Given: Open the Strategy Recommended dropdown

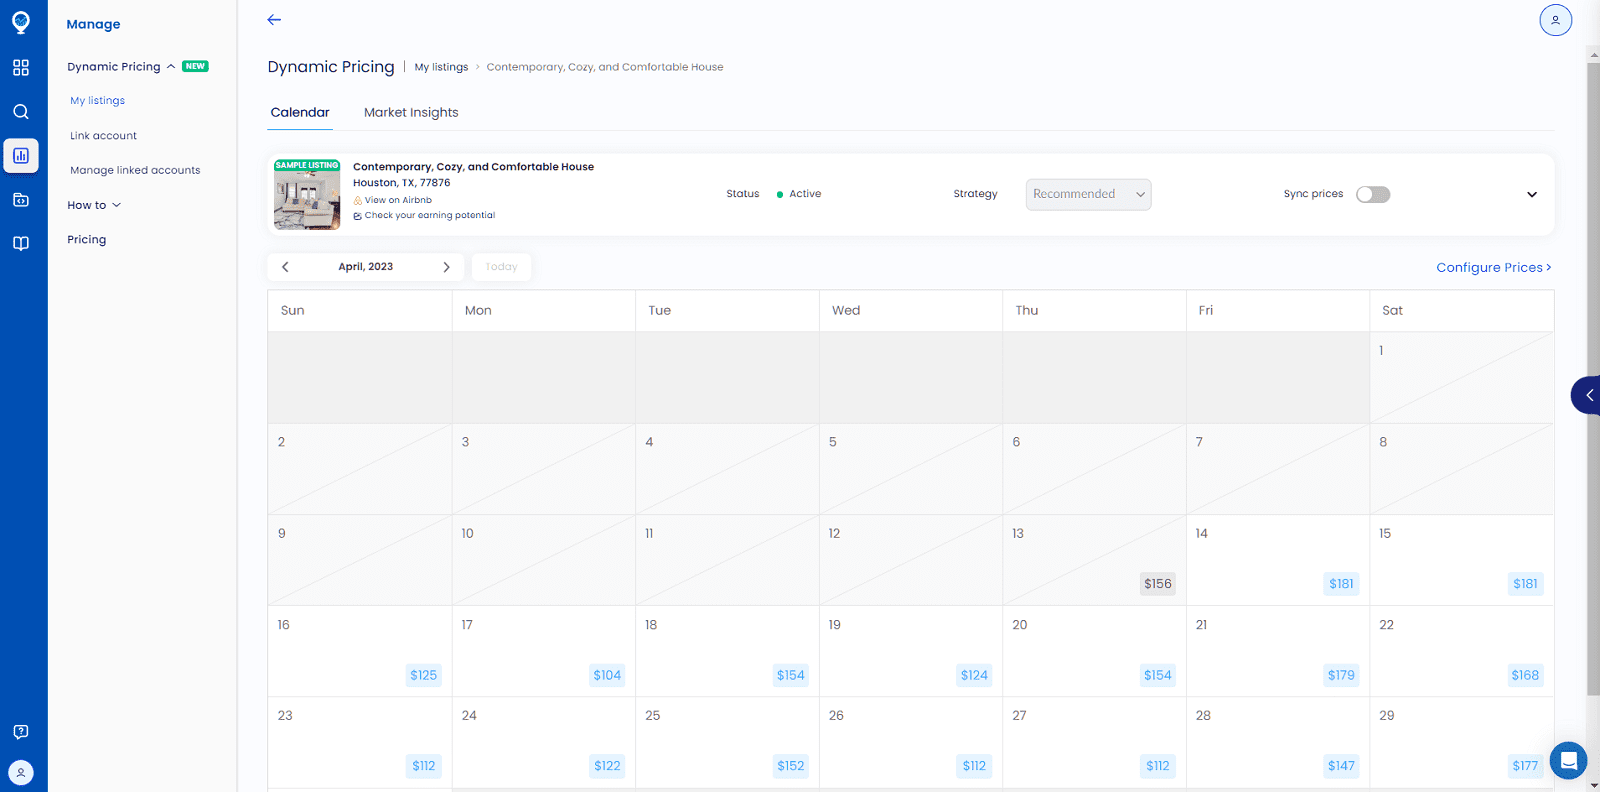Looking at the screenshot, I should tap(1088, 195).
